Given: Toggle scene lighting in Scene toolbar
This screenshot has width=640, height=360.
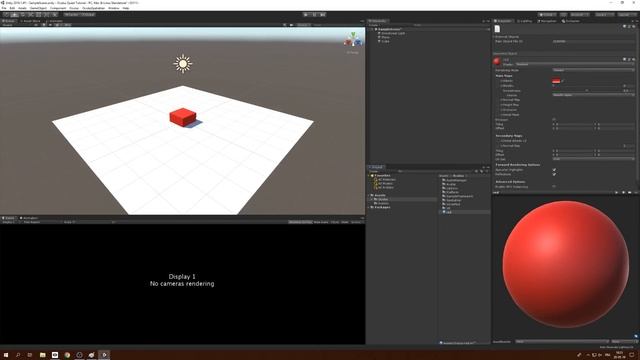Looking at the screenshot, I should click(44, 25).
